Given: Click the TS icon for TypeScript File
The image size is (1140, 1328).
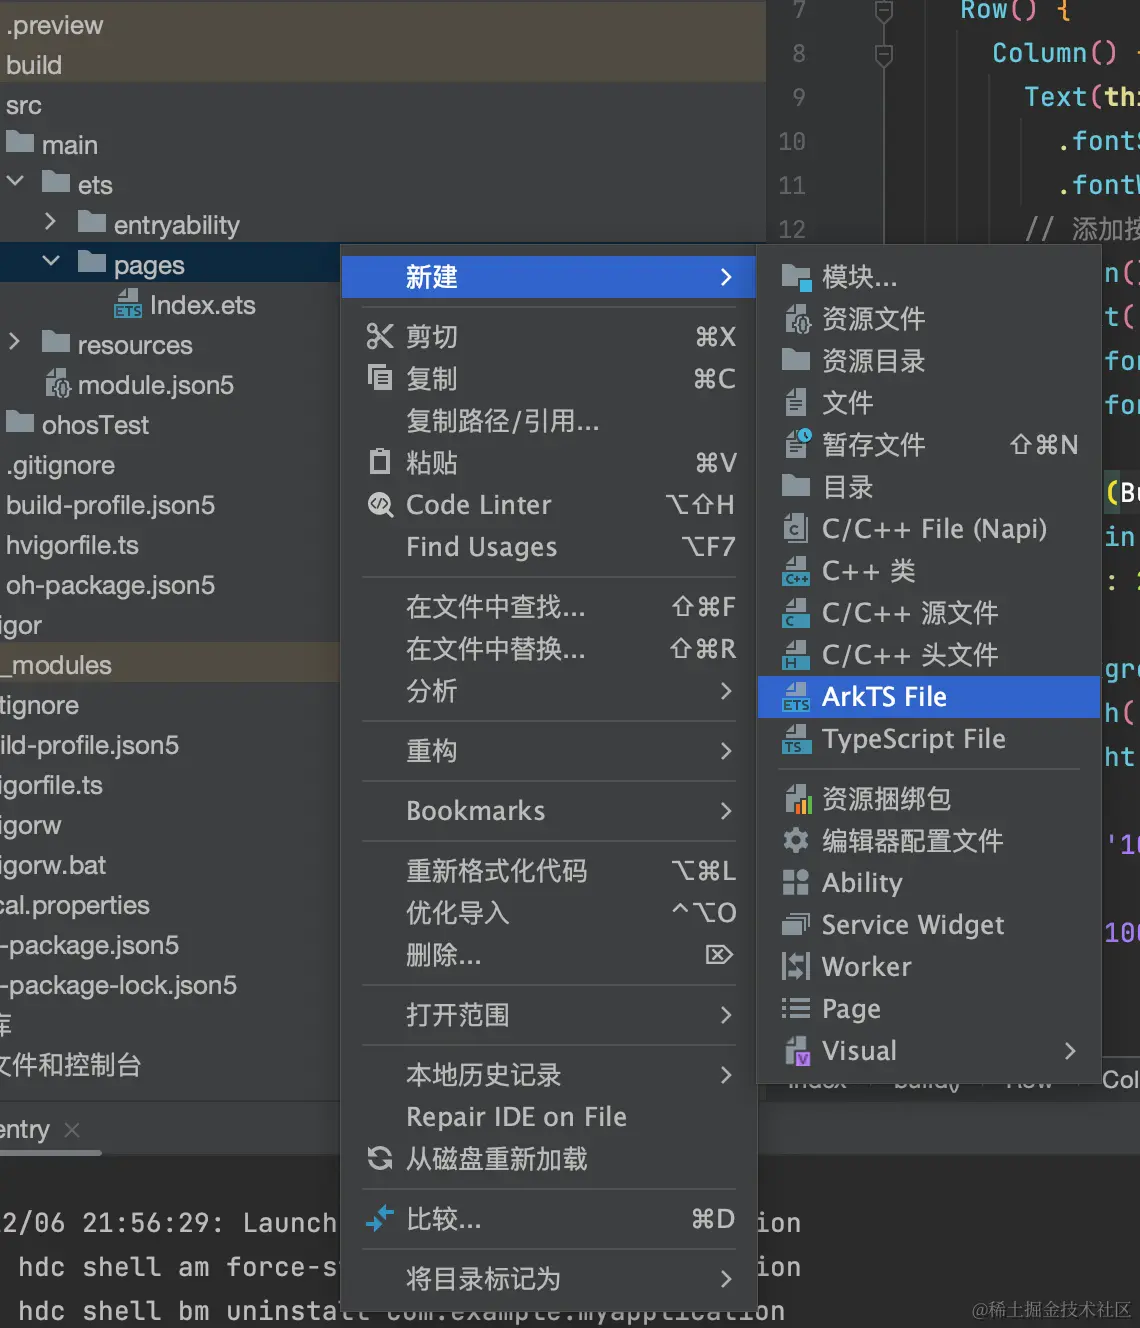Looking at the screenshot, I should [796, 738].
